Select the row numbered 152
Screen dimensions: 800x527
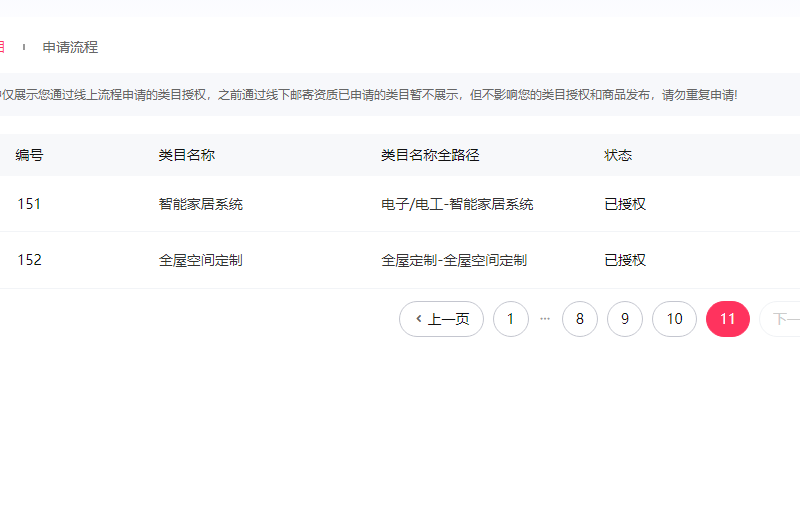click(29, 260)
